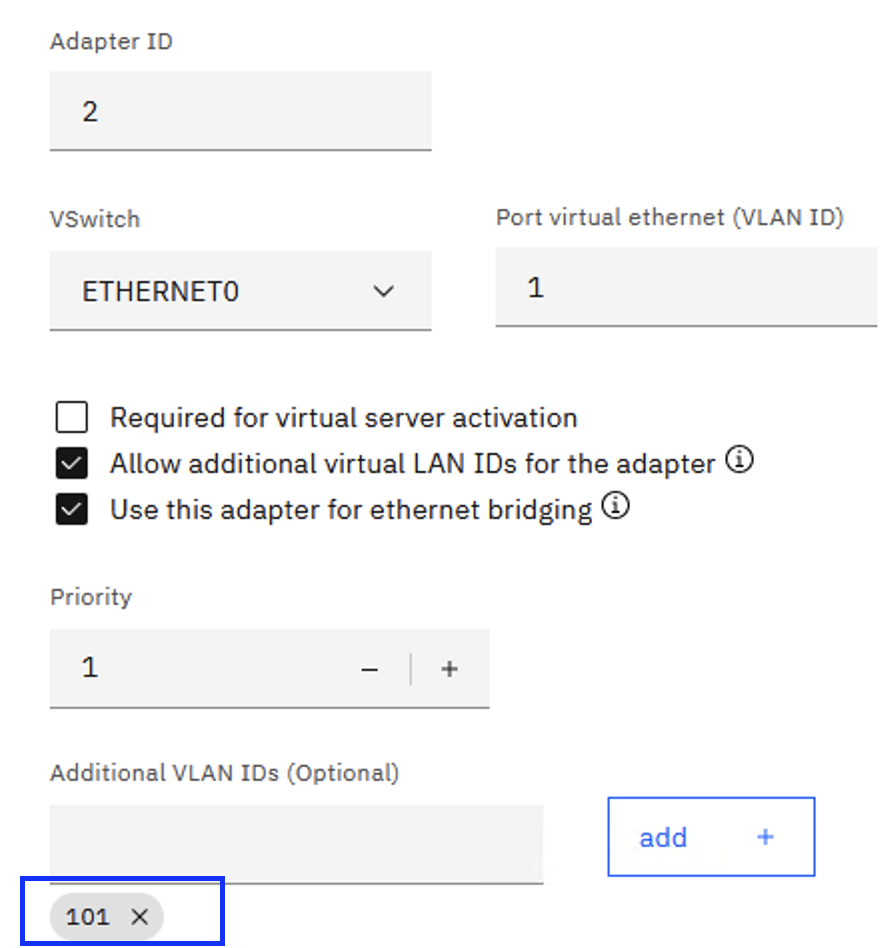
Task: Click the add button
Action: coord(711,837)
